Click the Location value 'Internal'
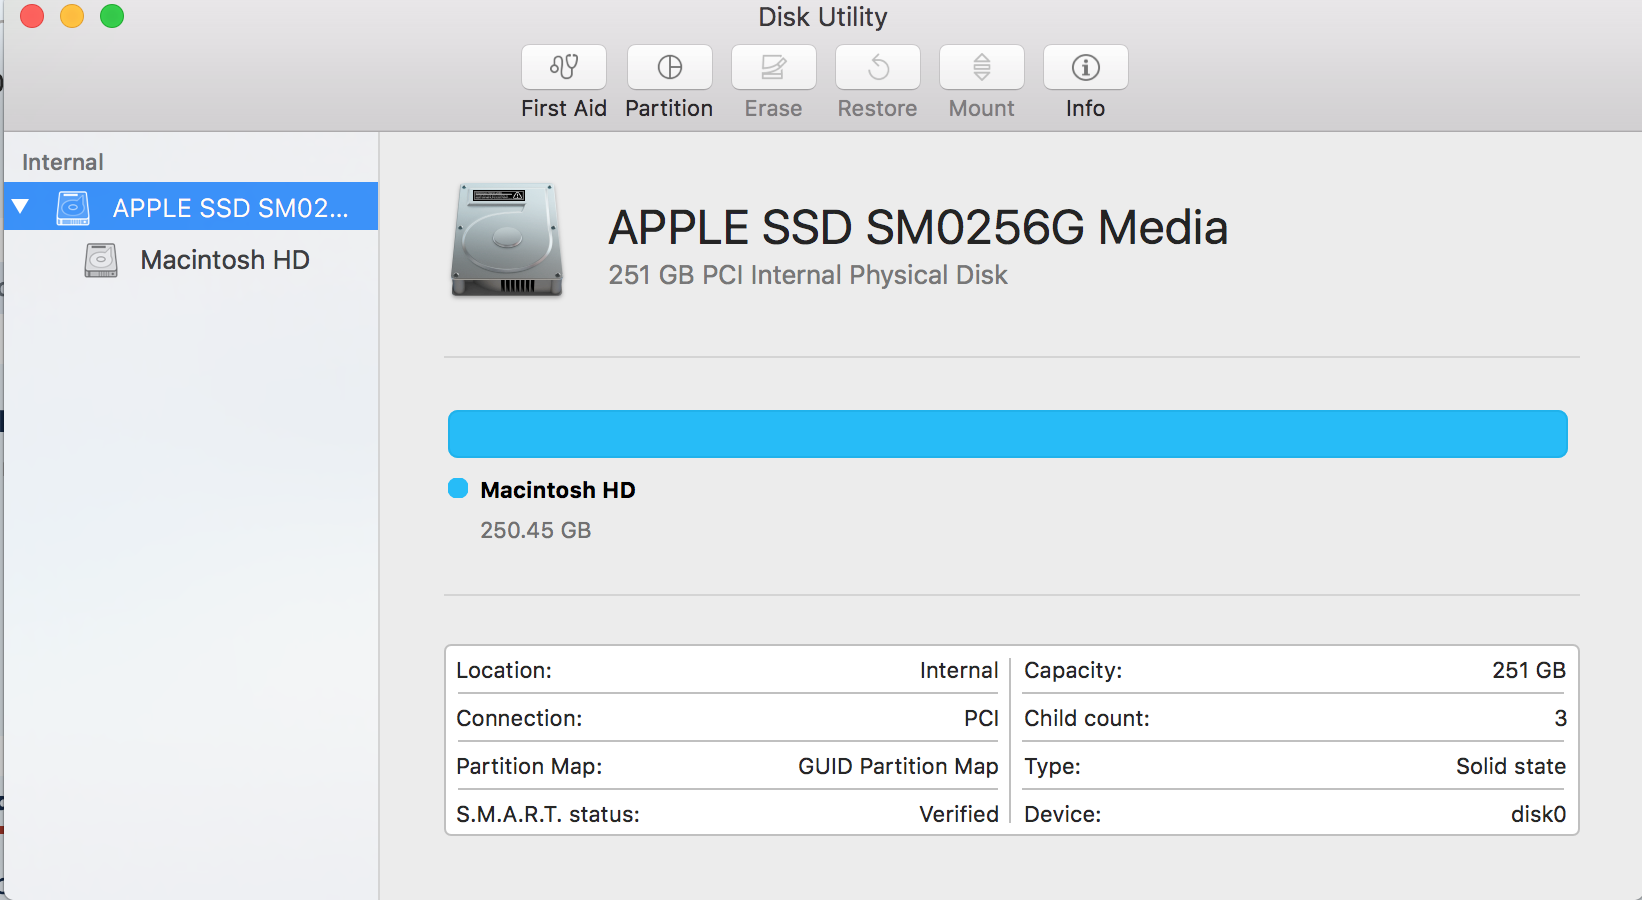This screenshot has width=1642, height=900. (959, 670)
